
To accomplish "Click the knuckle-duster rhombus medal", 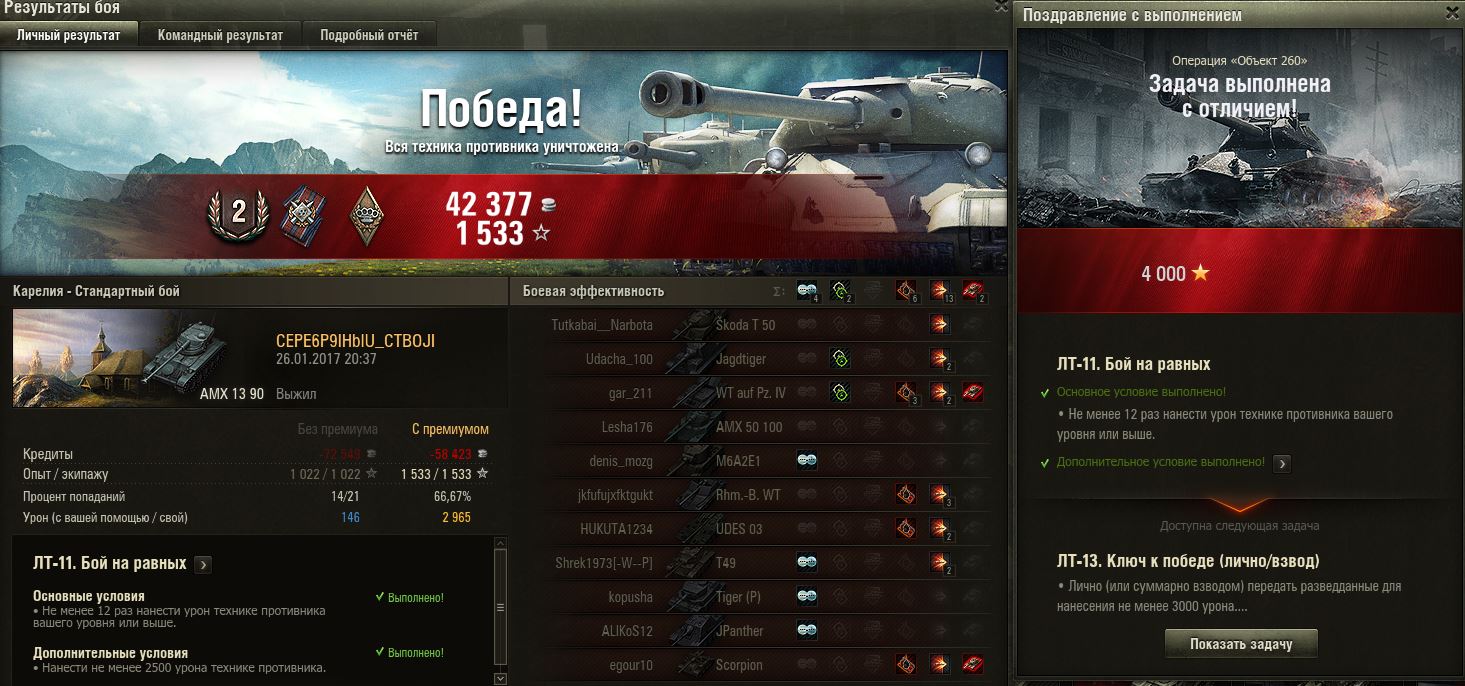I will [364, 211].
